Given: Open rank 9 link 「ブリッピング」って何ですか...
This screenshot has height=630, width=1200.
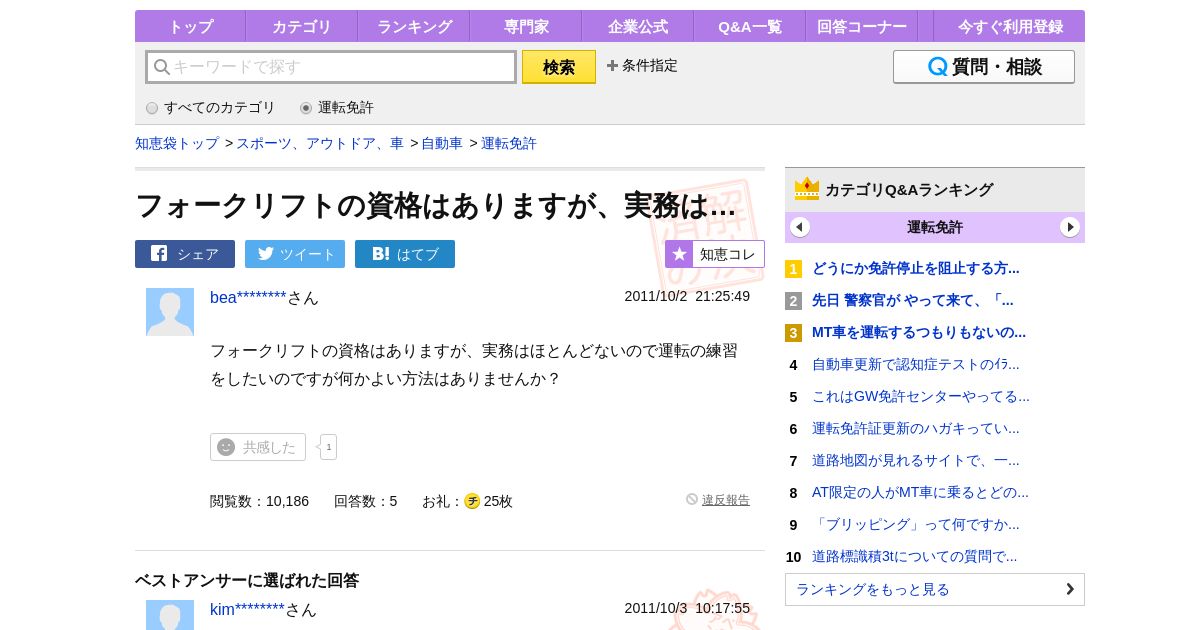Looking at the screenshot, I should [916, 524].
